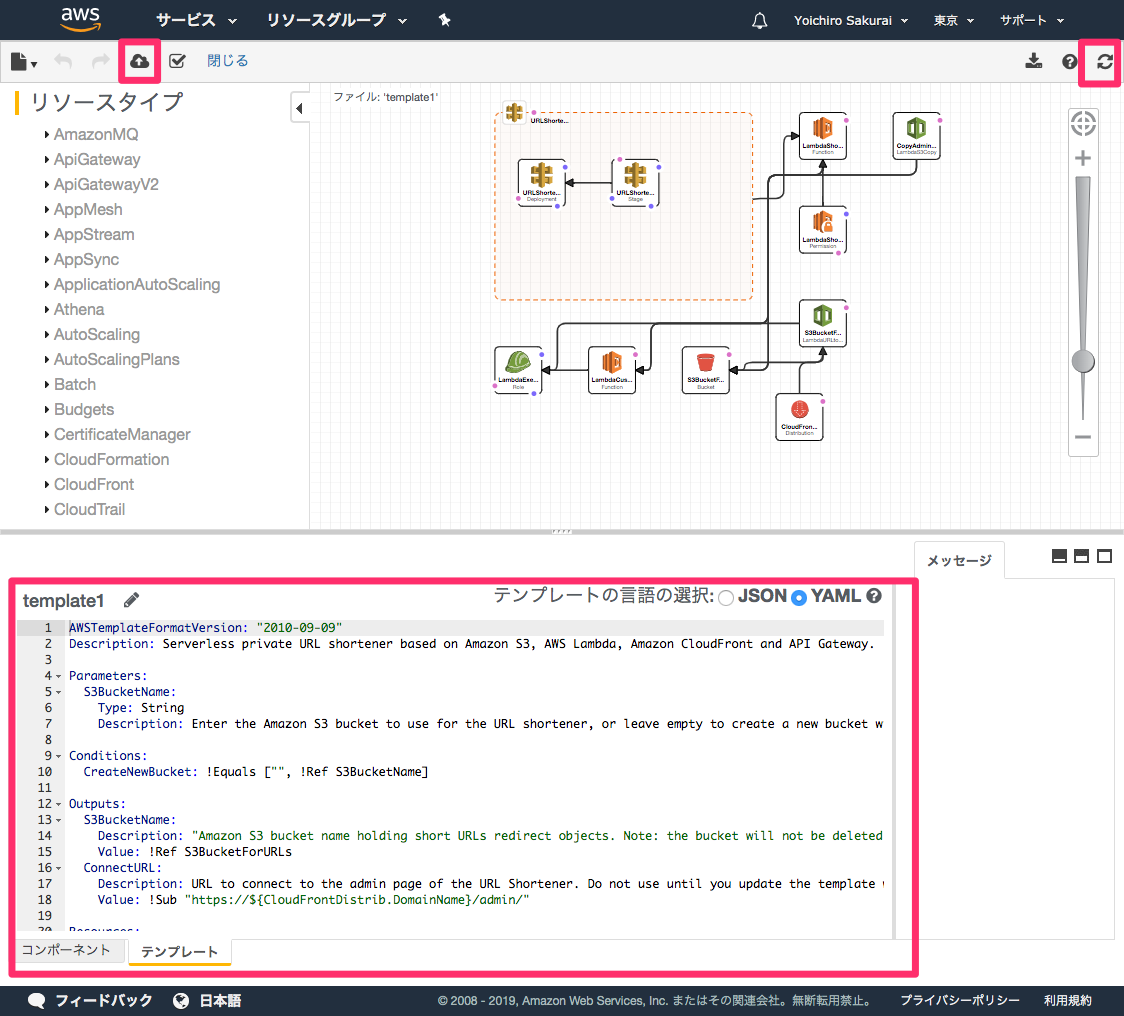
Task: Select the LambdaSho... Permission node
Action: (823, 229)
